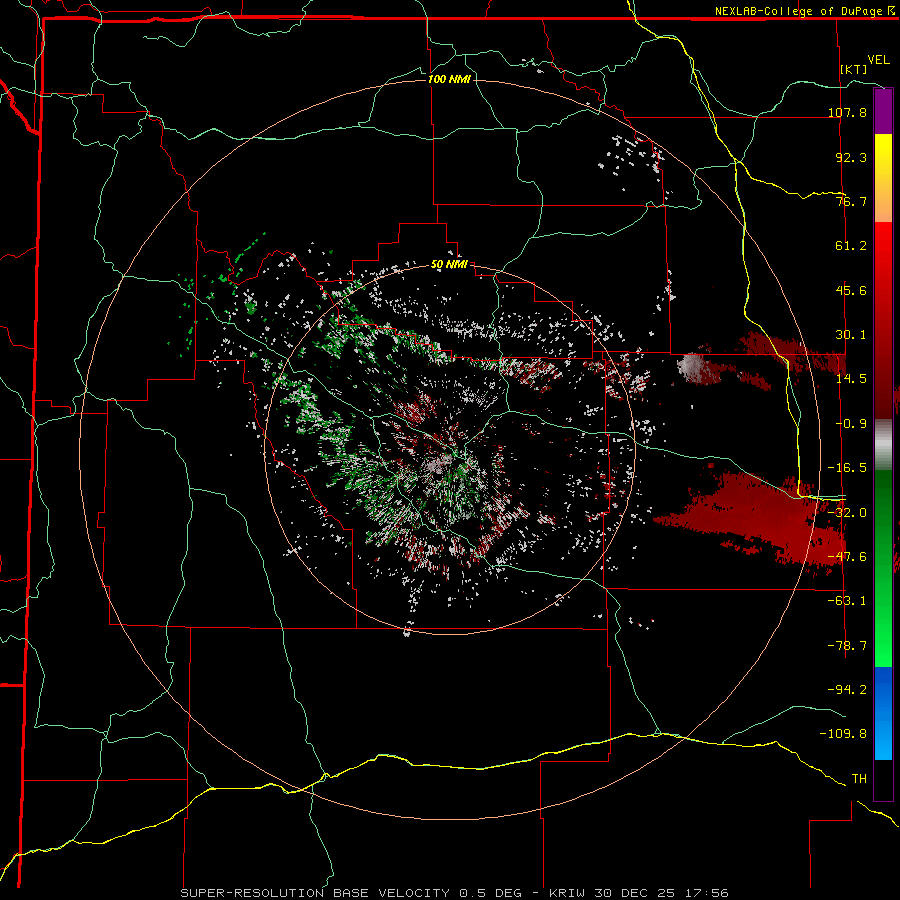
Task: Click the -32.0 velocity scale value
Action: 847,513
